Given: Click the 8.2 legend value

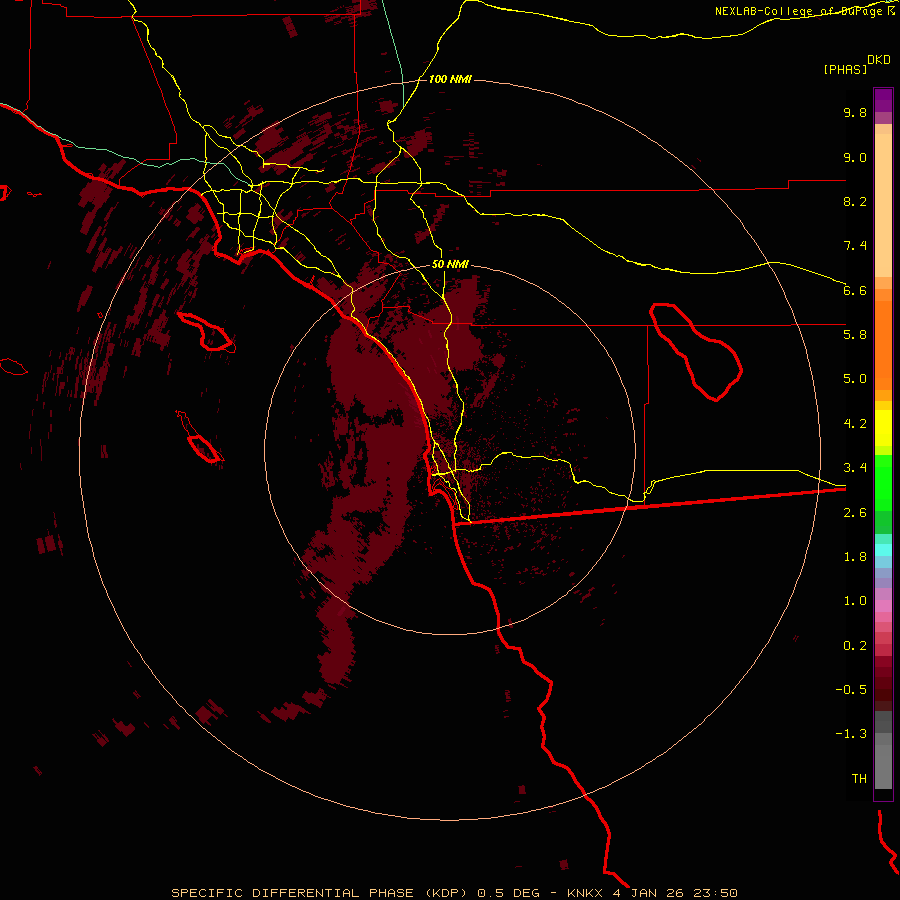Looking at the screenshot, I should click(855, 201).
